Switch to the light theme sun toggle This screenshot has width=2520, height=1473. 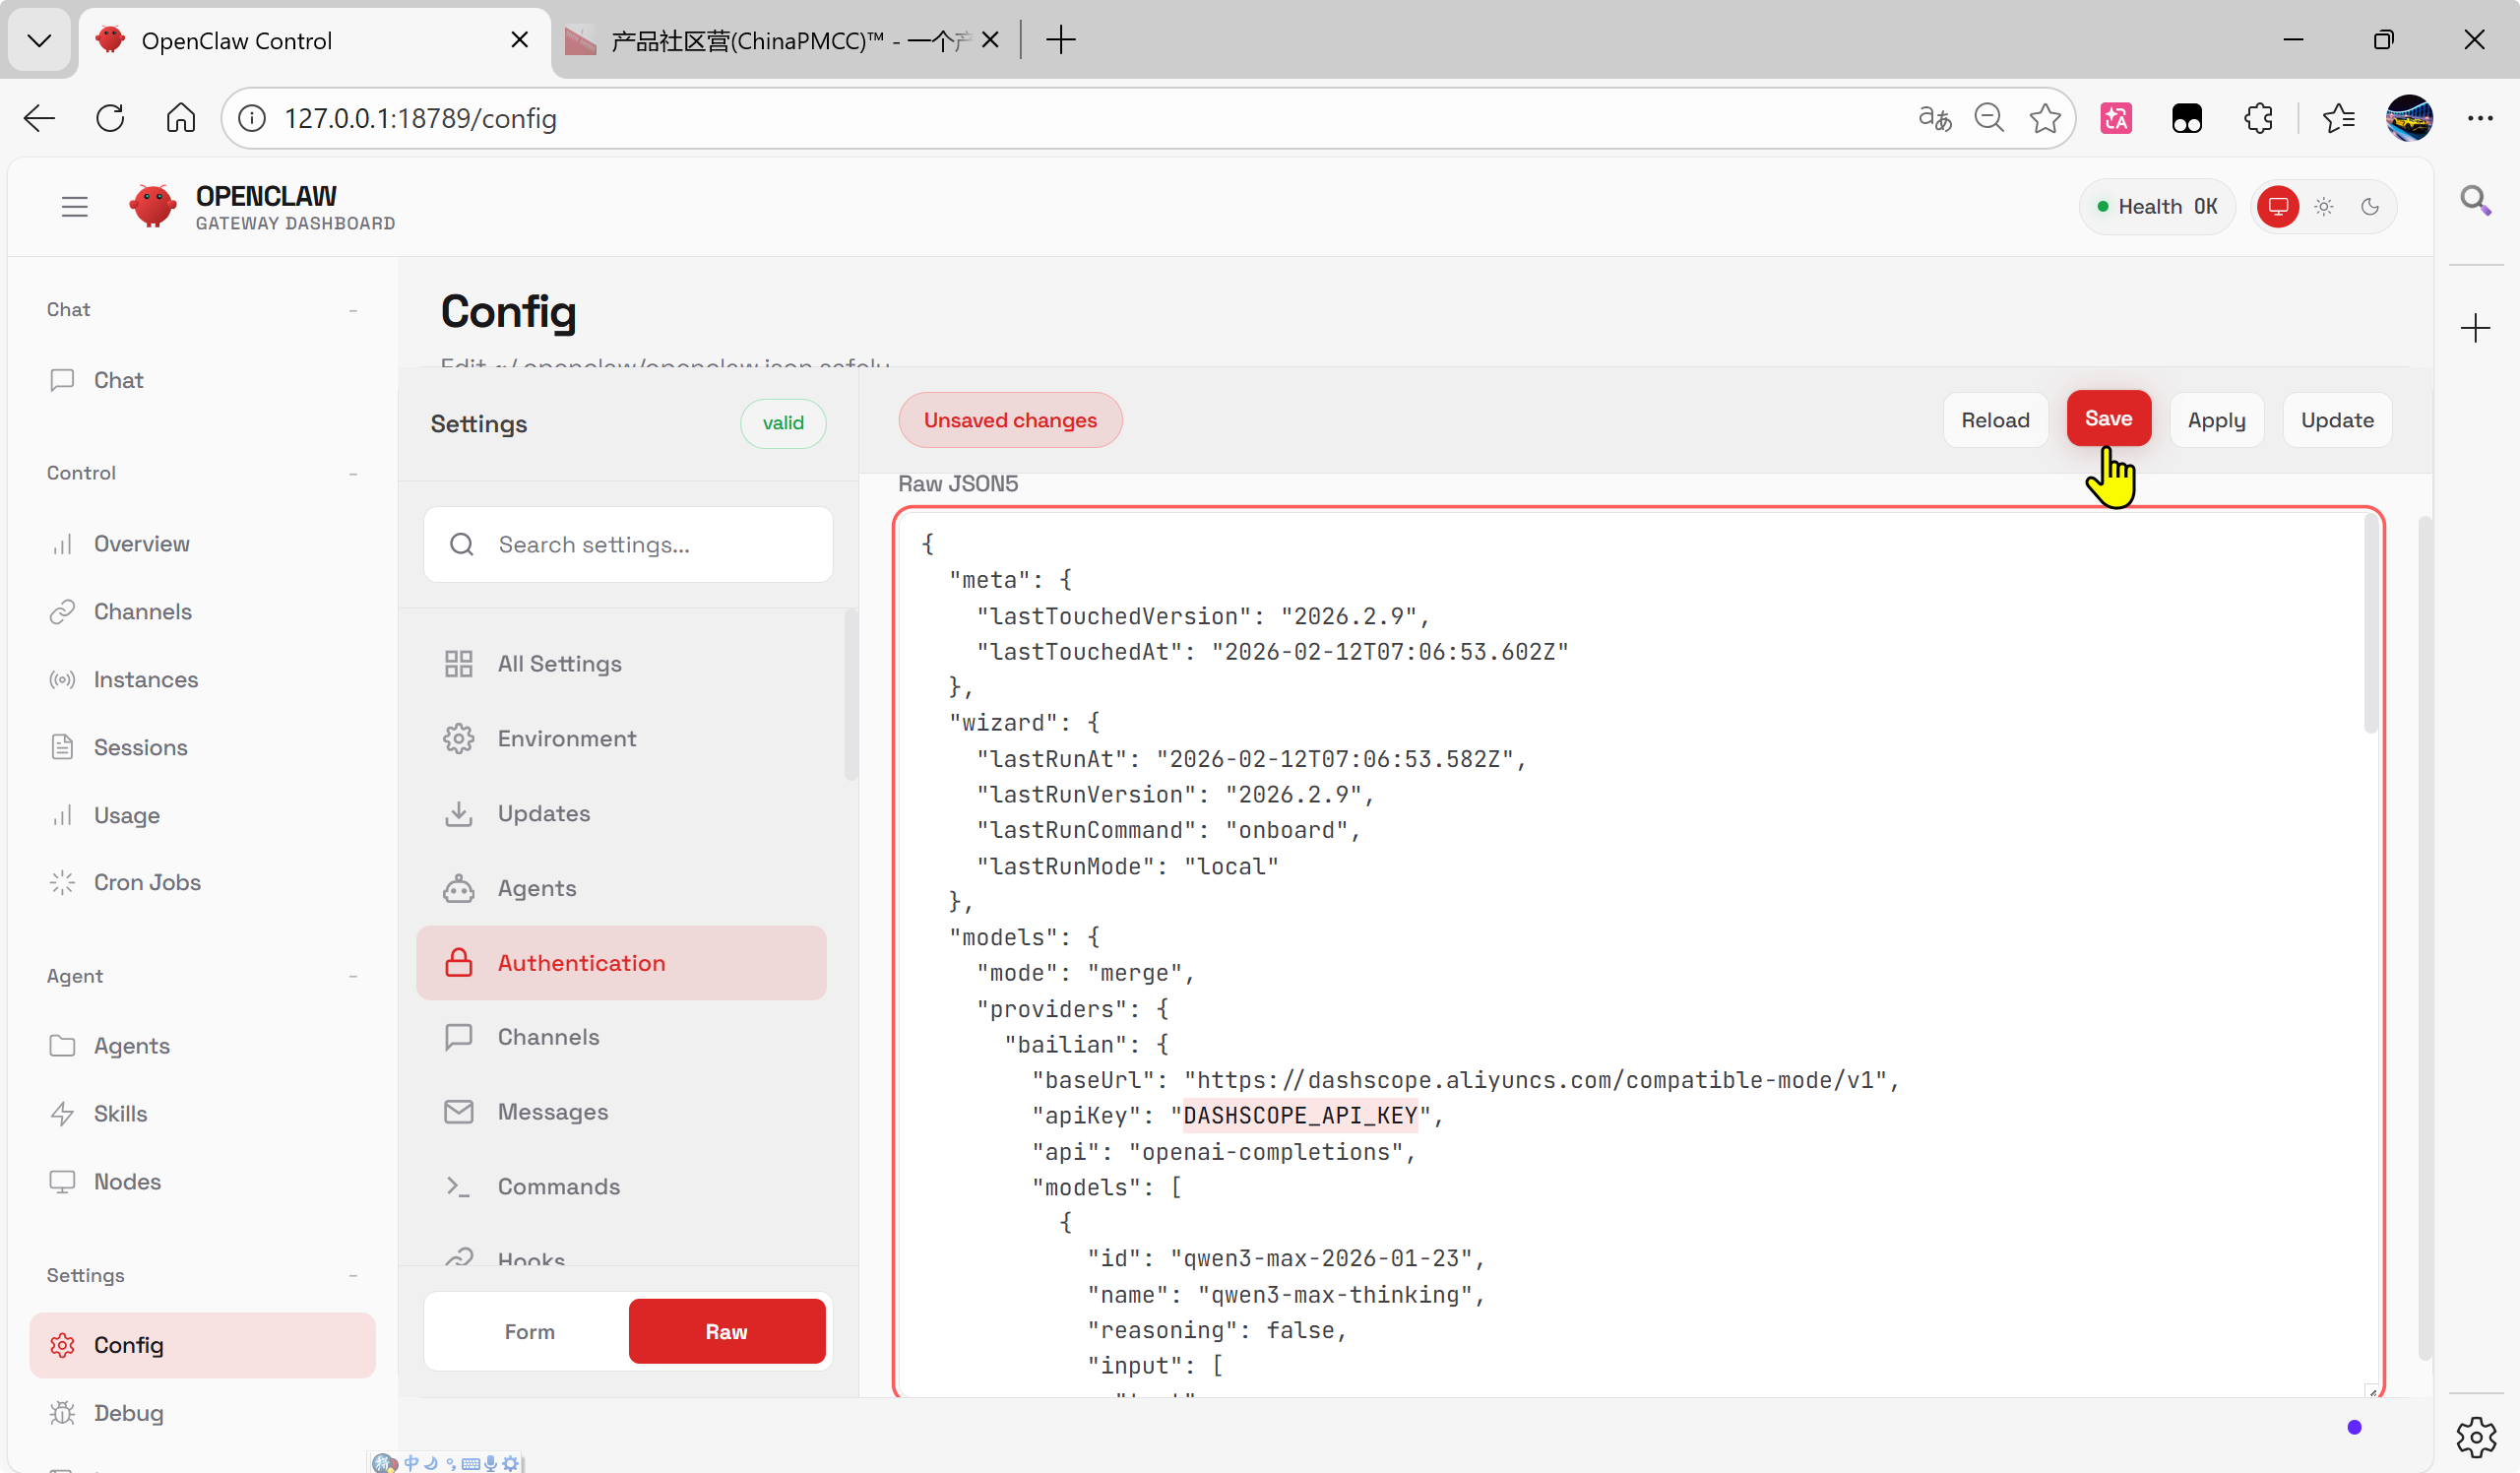coord(2324,207)
